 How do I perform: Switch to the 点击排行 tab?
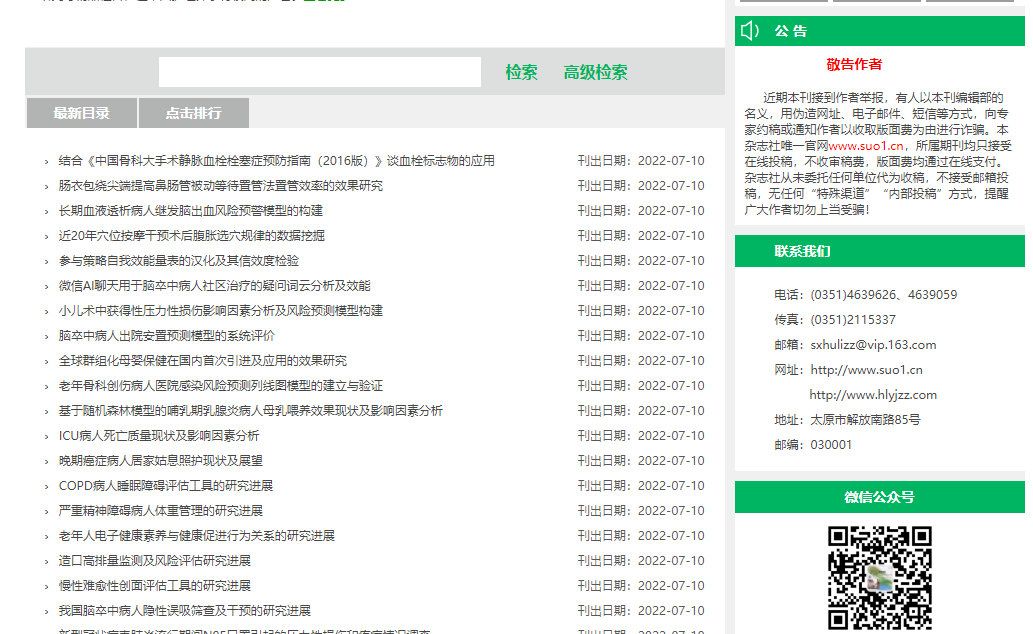click(x=193, y=113)
